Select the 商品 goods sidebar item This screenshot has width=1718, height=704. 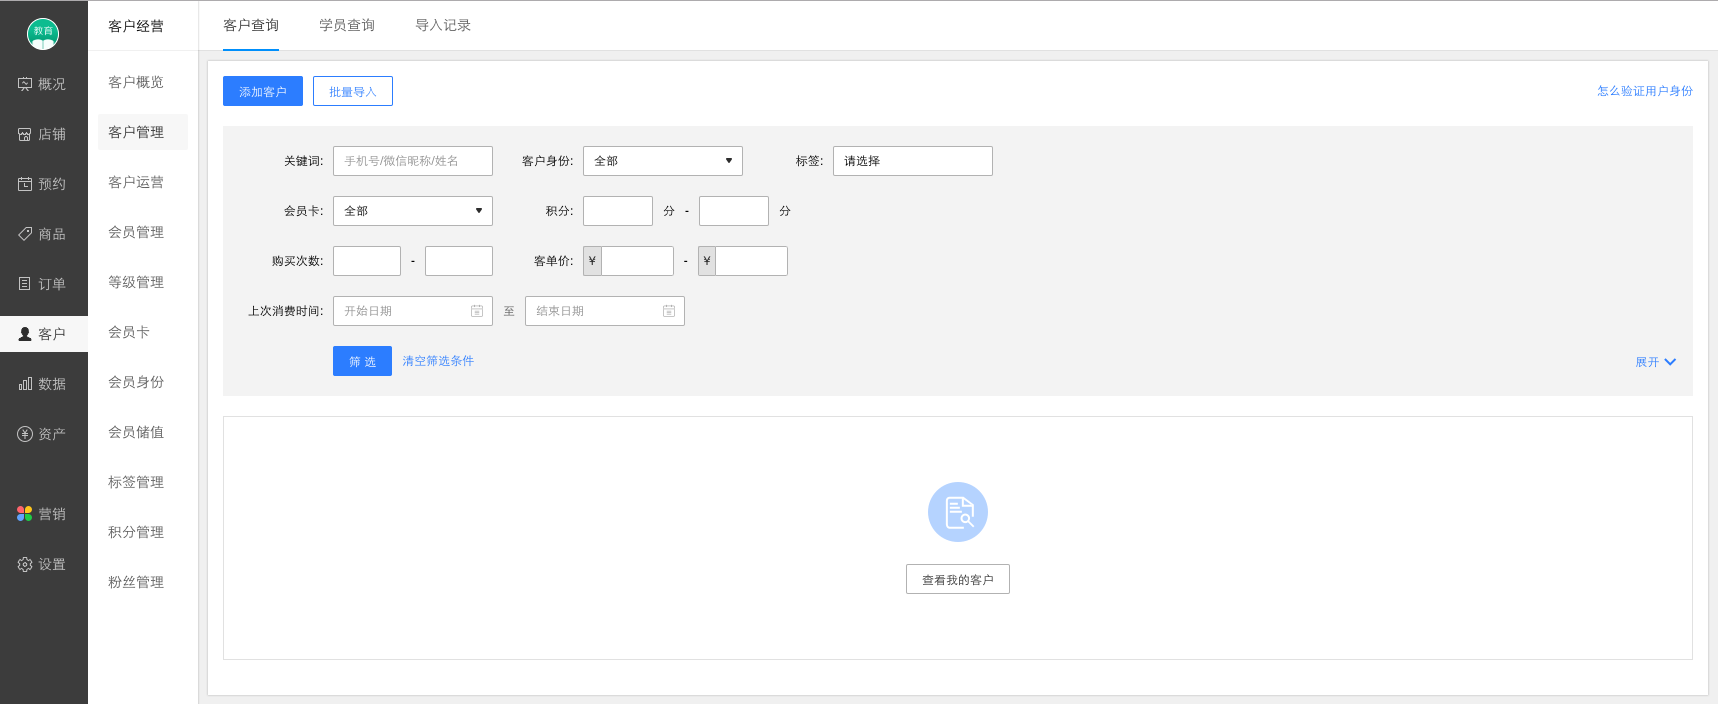42,234
